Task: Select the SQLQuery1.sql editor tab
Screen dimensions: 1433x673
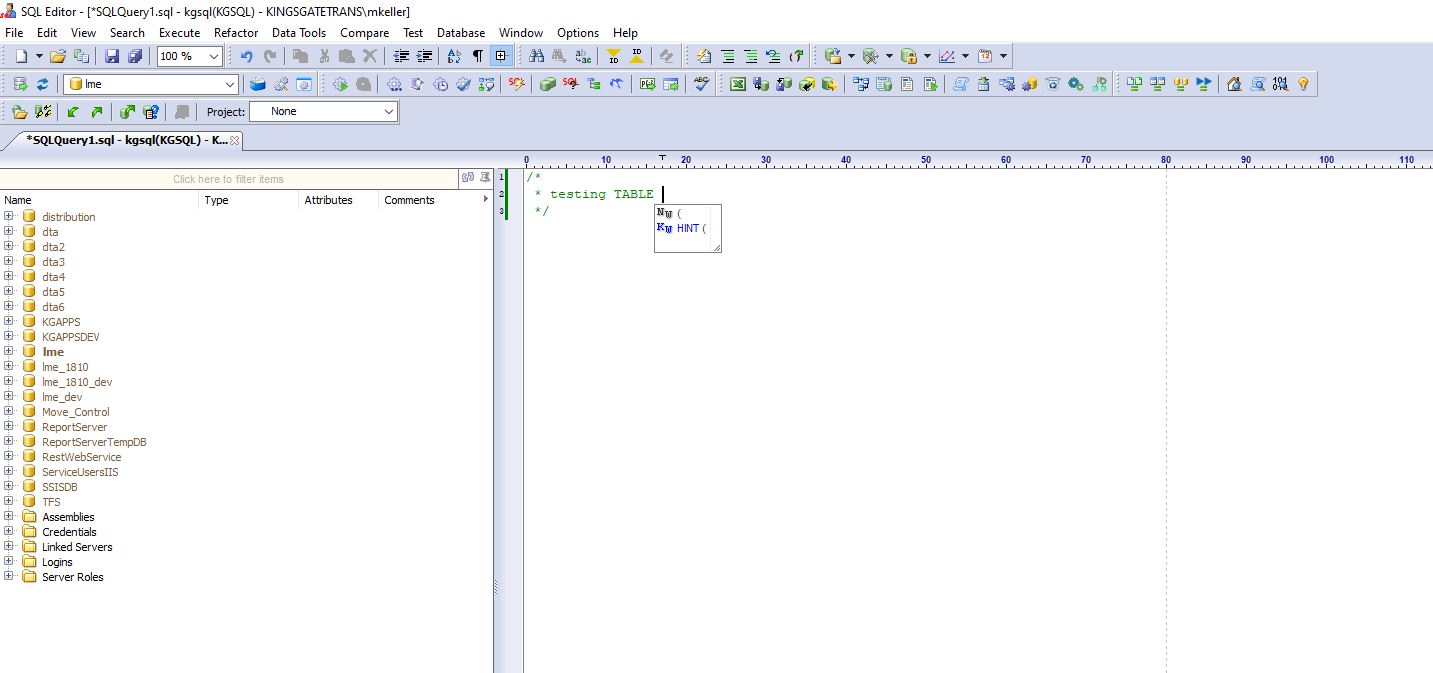Action: [126, 141]
